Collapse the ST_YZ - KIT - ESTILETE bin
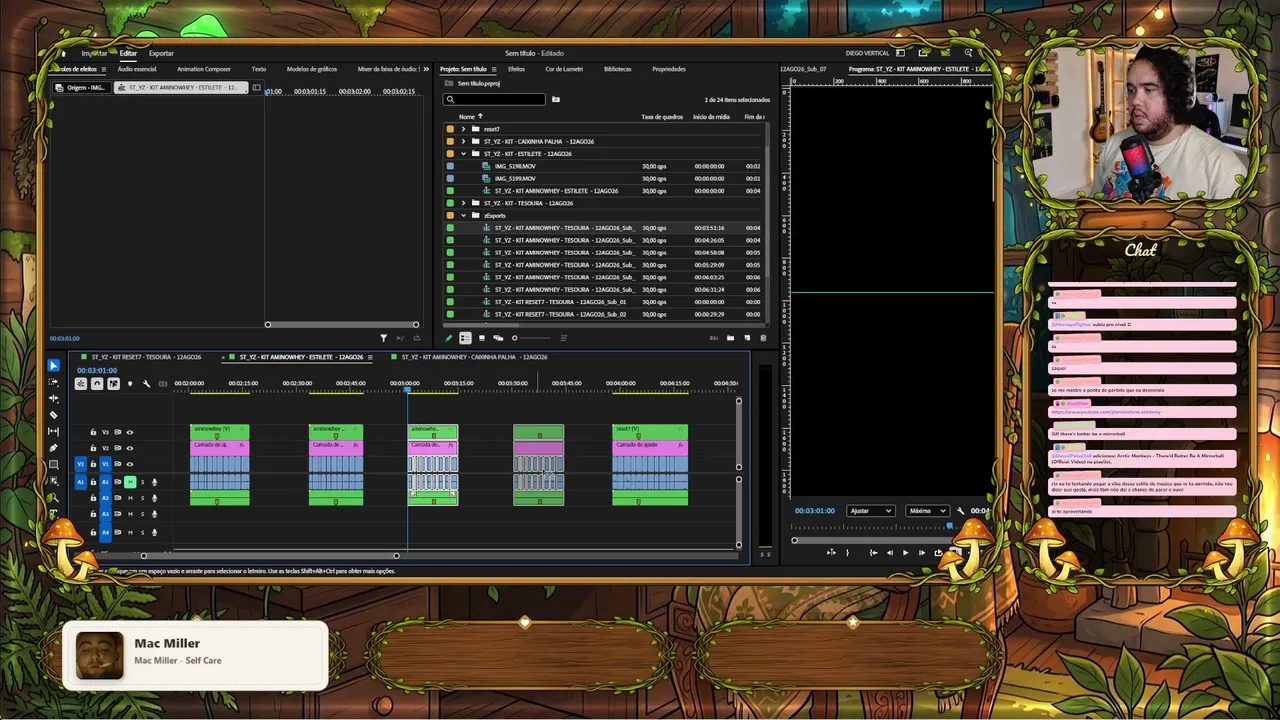Screen dimensions: 1280x720 click(x=463, y=154)
